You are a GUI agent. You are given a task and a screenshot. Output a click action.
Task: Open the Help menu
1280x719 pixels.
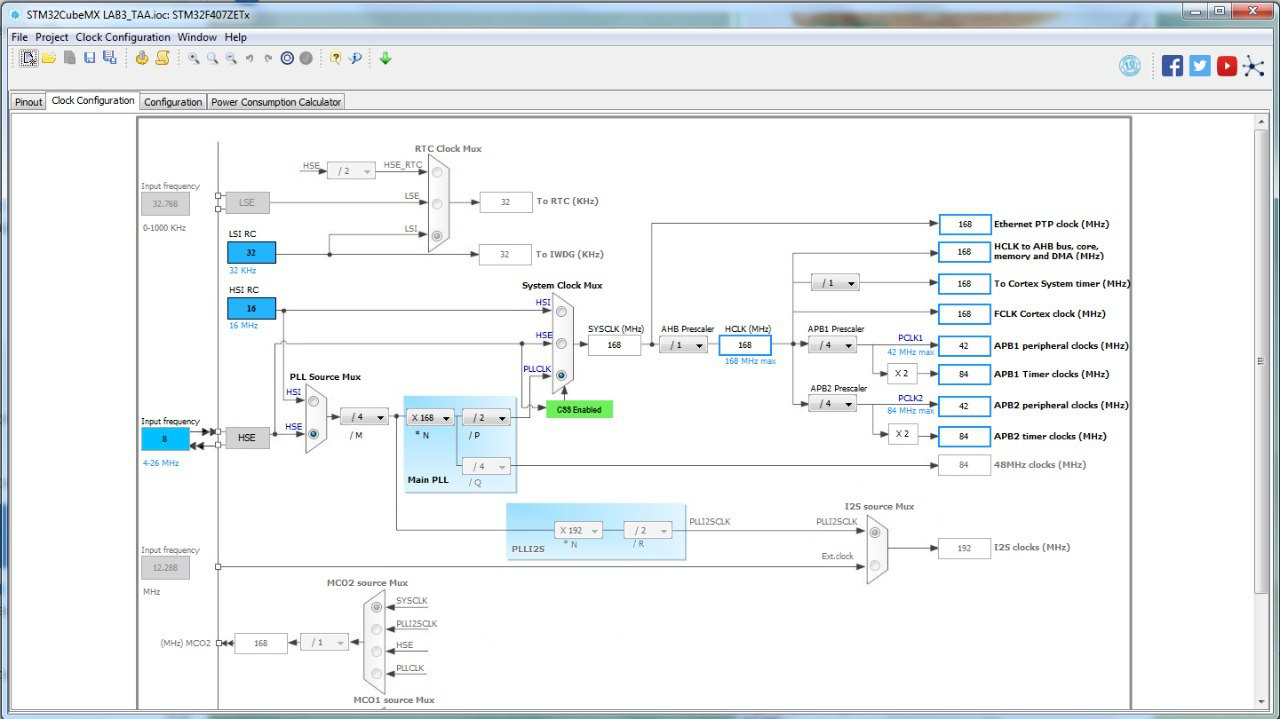tap(235, 37)
